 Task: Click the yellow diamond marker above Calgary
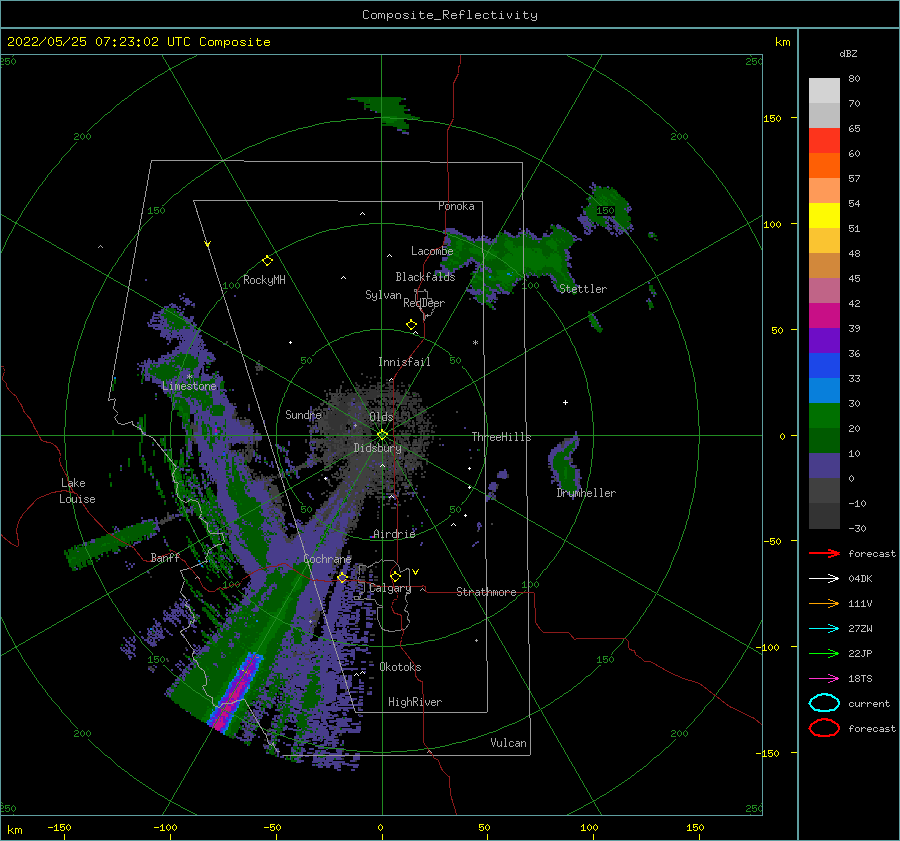pyautogui.click(x=395, y=576)
